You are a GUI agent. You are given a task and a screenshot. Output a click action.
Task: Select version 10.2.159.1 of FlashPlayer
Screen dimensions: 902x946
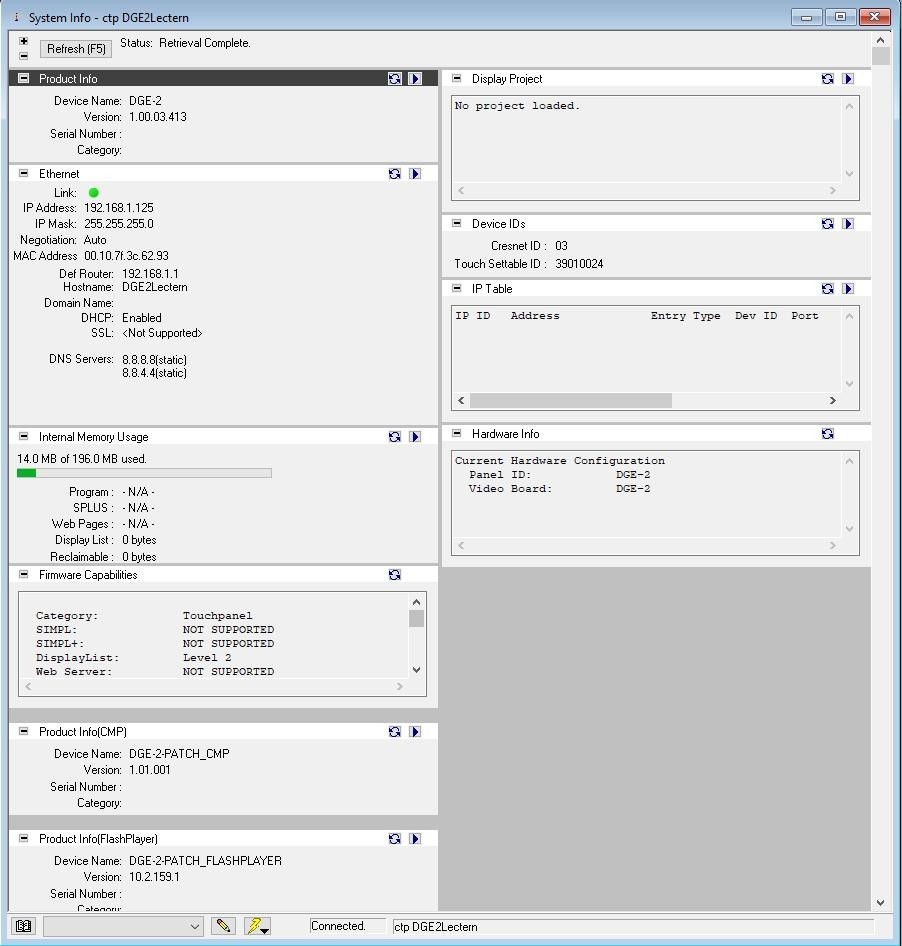tap(154, 877)
